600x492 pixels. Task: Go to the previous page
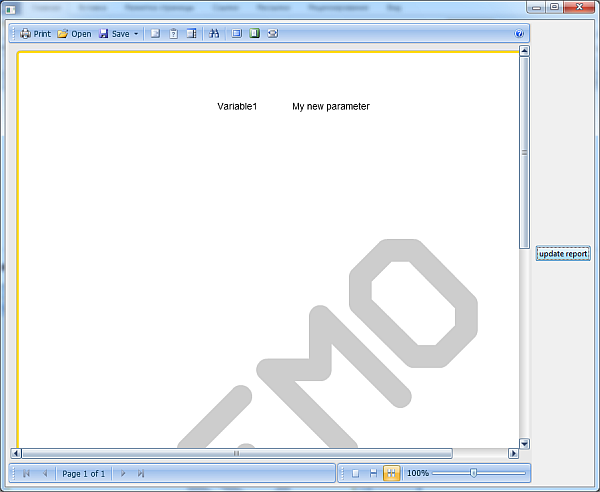pyautogui.click(x=45, y=473)
